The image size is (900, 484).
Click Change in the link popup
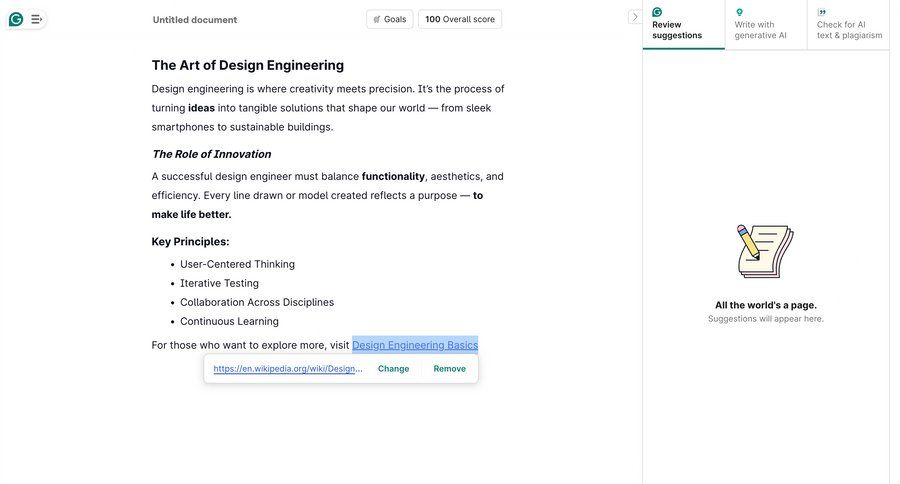click(x=393, y=369)
